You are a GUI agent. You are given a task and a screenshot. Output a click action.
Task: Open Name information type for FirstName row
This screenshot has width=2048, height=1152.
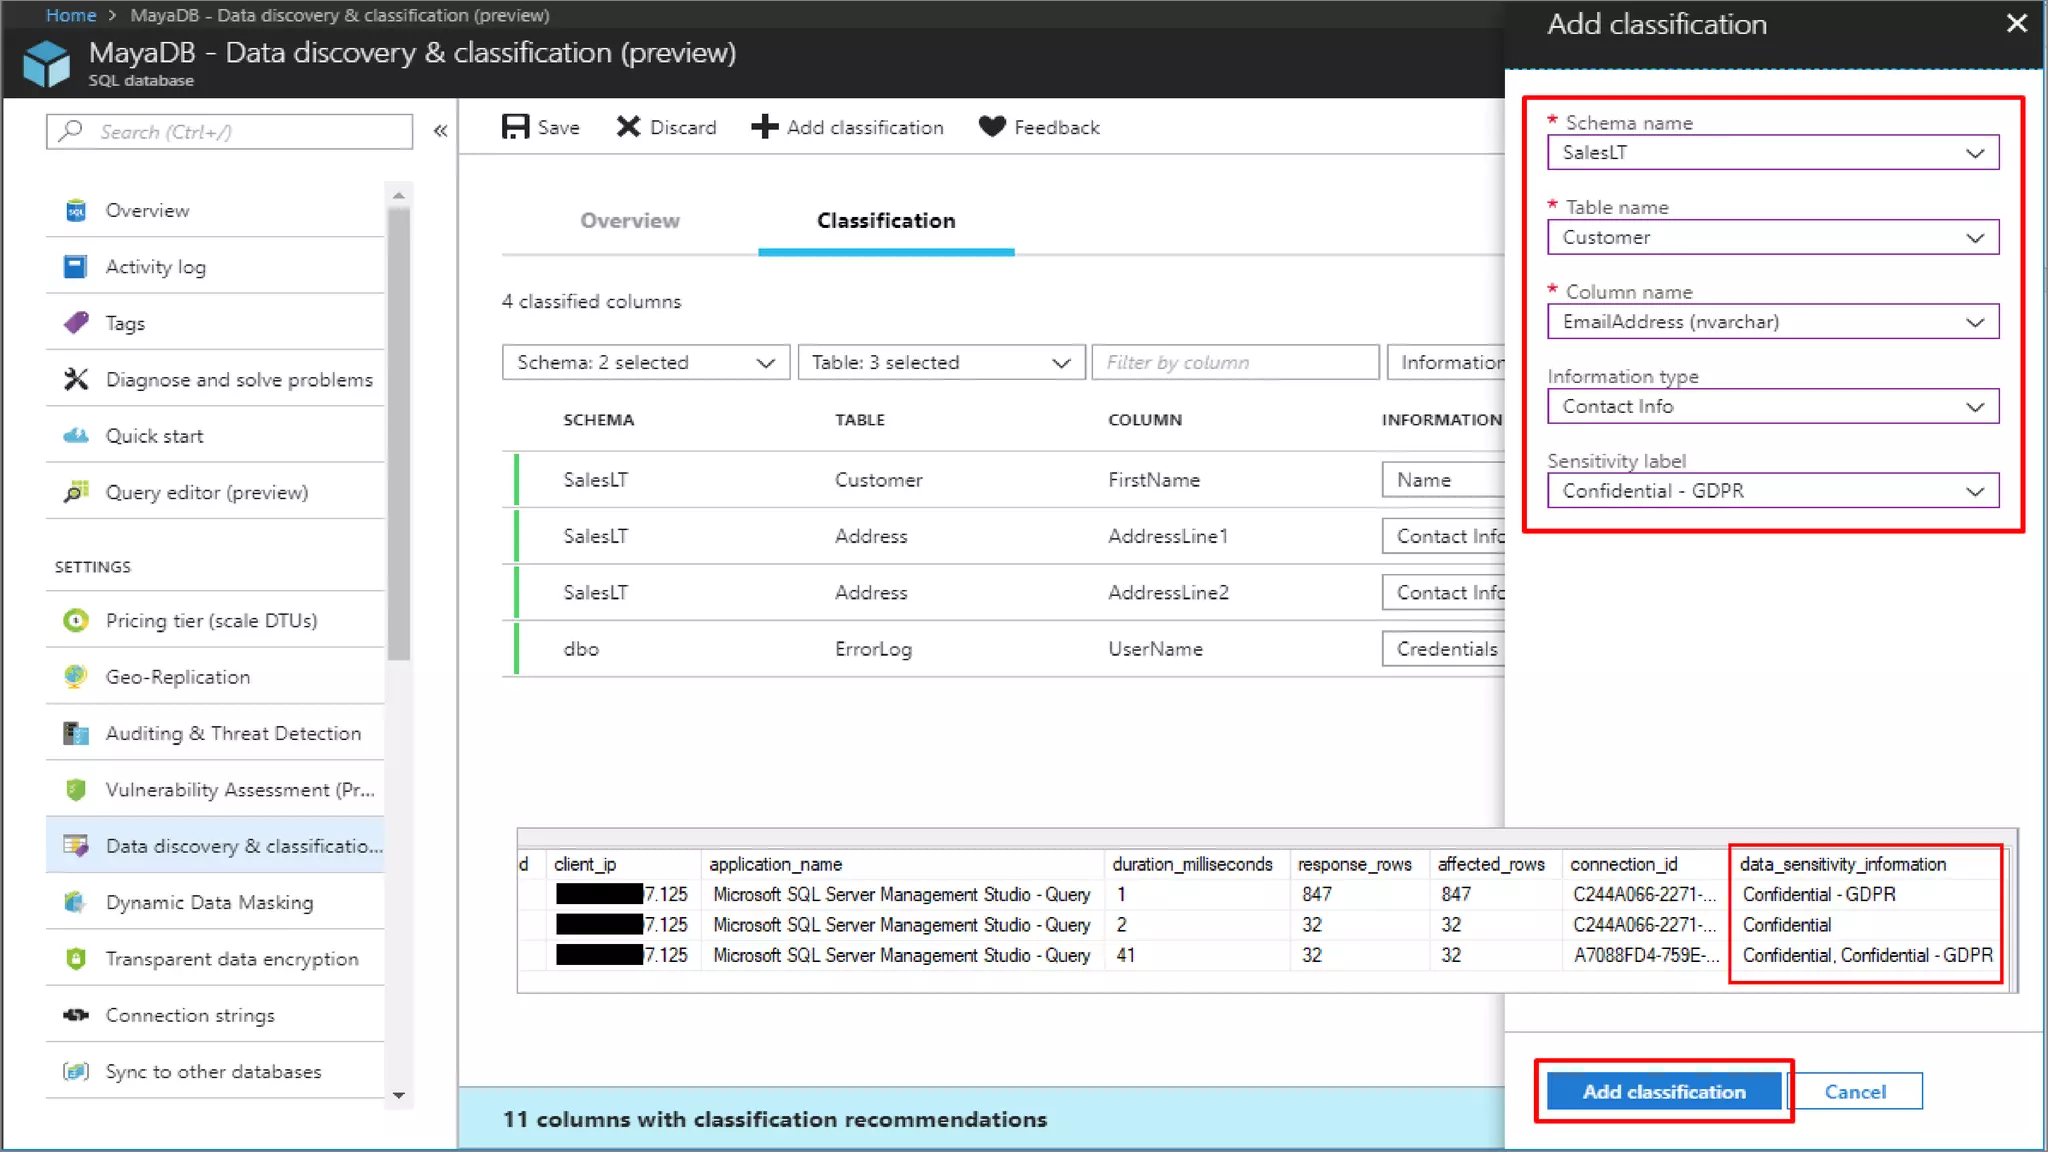pyautogui.click(x=1443, y=480)
